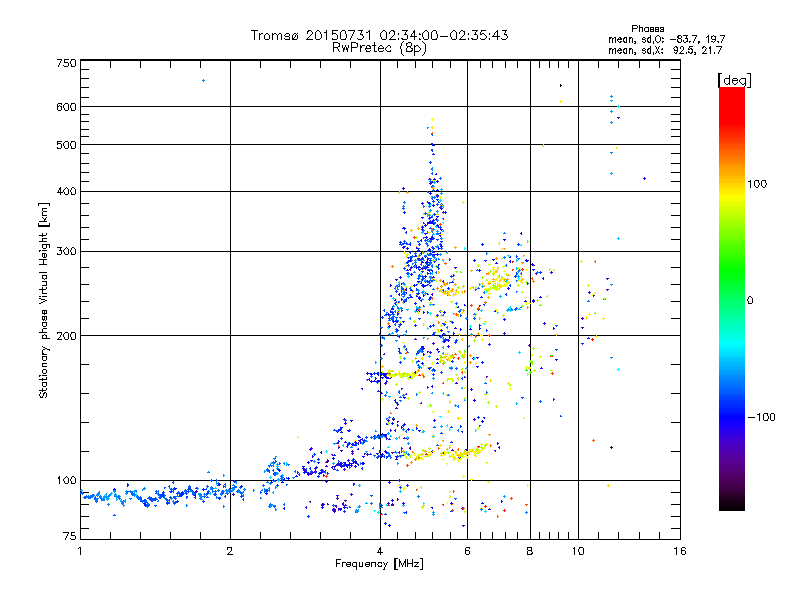Click the lone purple data point near 14 MHz
800x600 pixels.
(644, 179)
